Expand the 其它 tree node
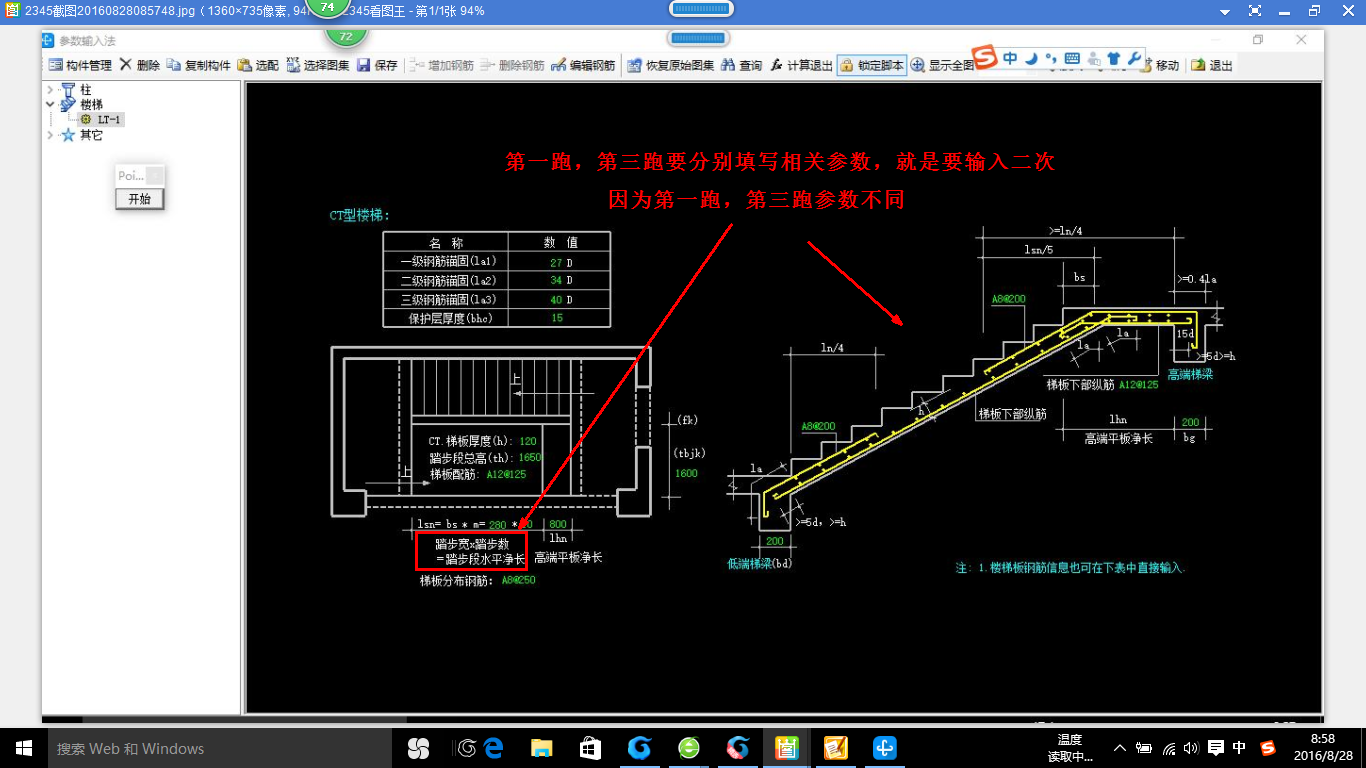Screen dimensions: 1366x768 click(x=50, y=135)
